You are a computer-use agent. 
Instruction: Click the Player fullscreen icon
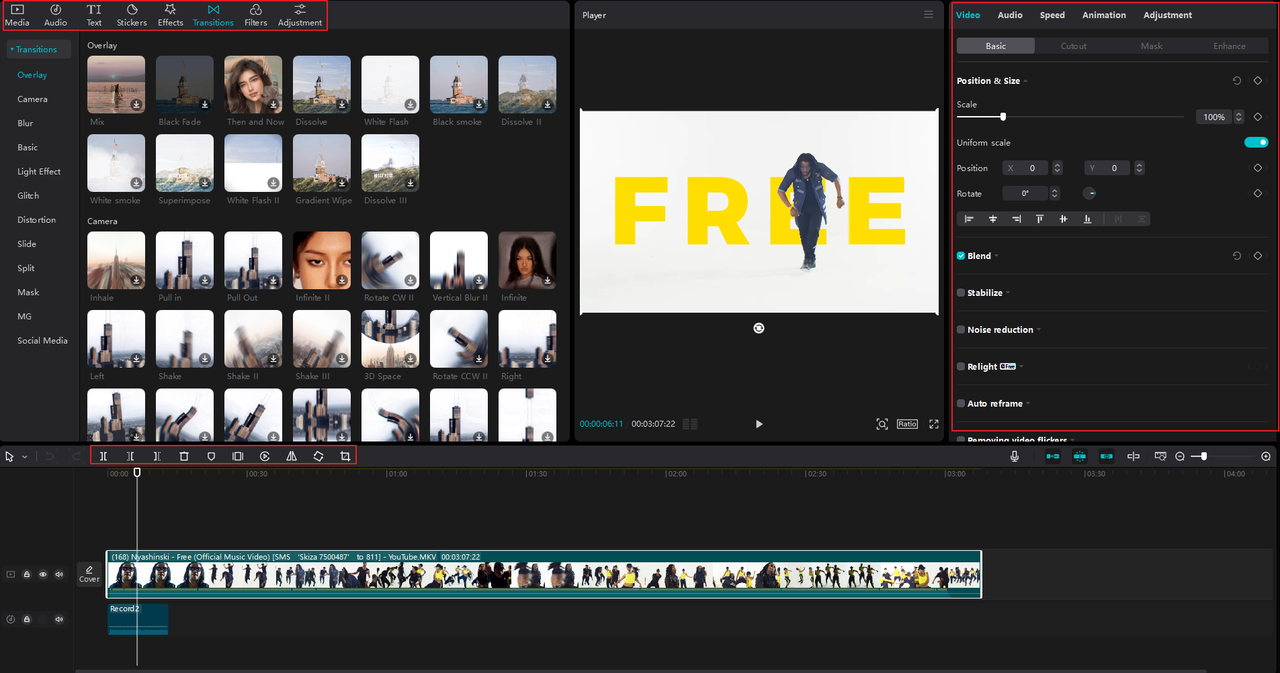934,424
